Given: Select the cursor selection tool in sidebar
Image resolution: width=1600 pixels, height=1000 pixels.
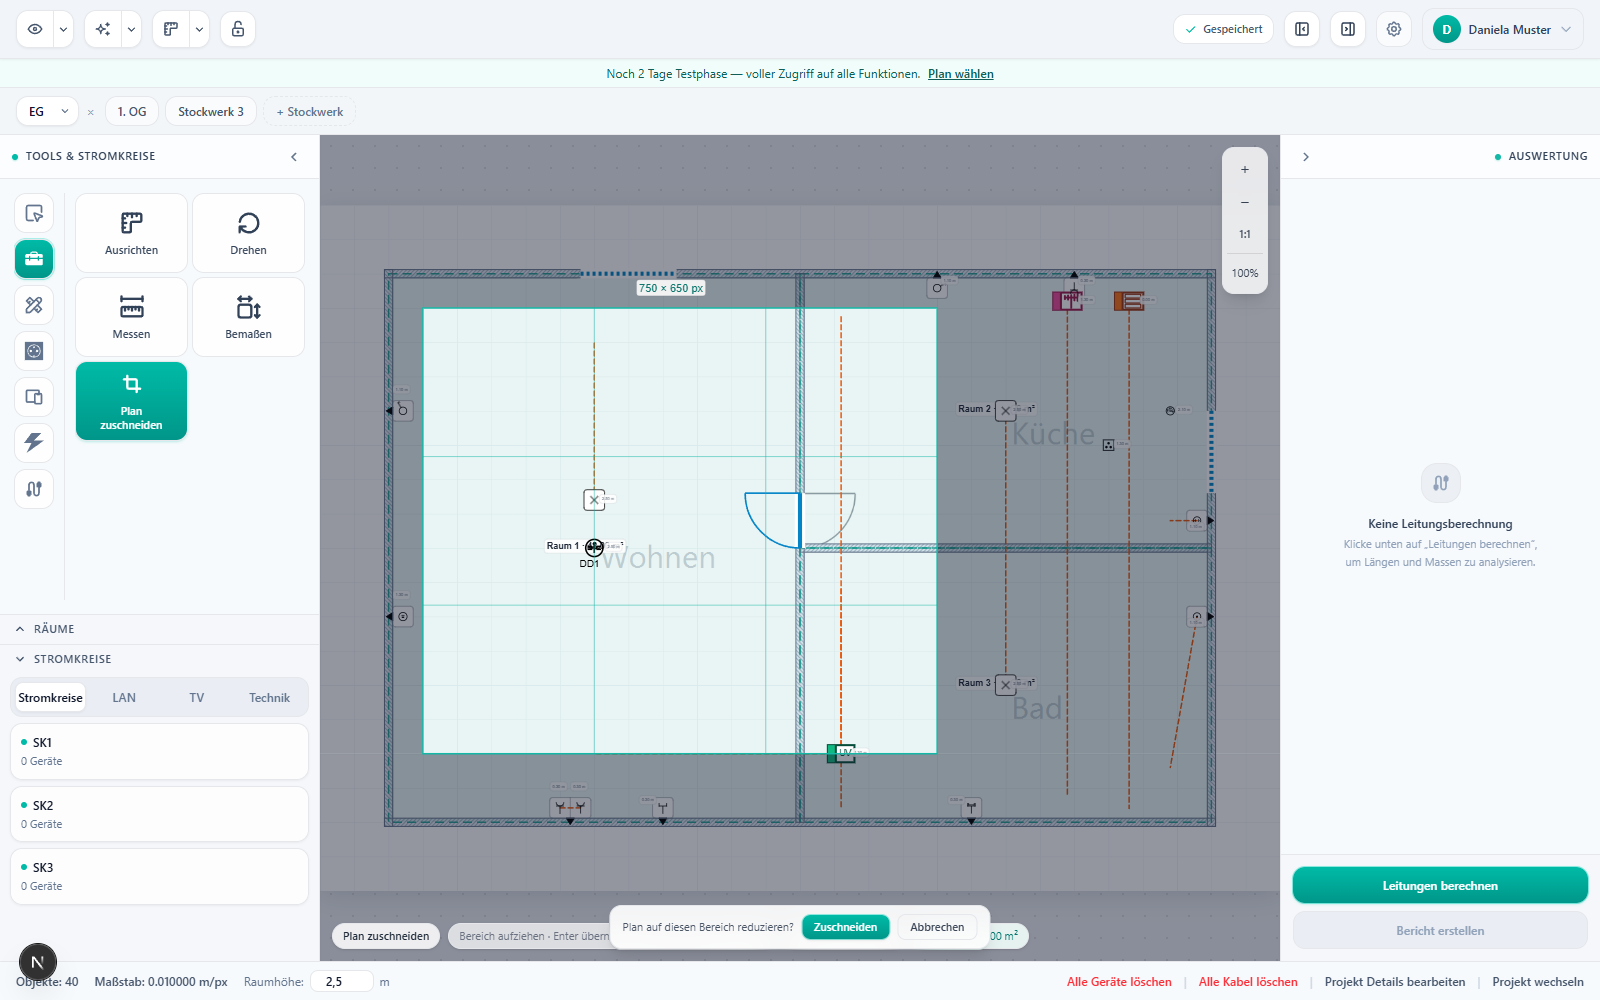Looking at the screenshot, I should 34,213.
